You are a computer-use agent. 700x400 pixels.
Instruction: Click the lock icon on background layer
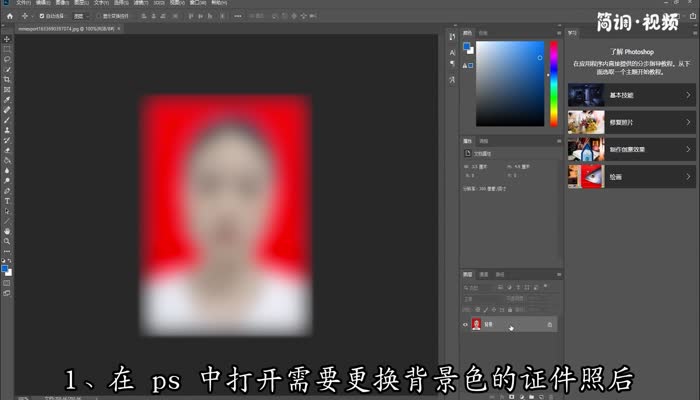[550, 325]
